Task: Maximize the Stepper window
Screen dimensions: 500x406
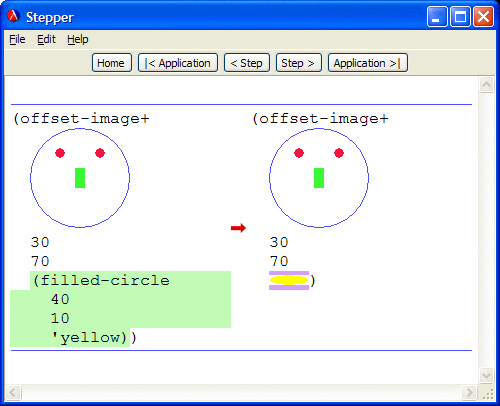Action: tap(460, 17)
